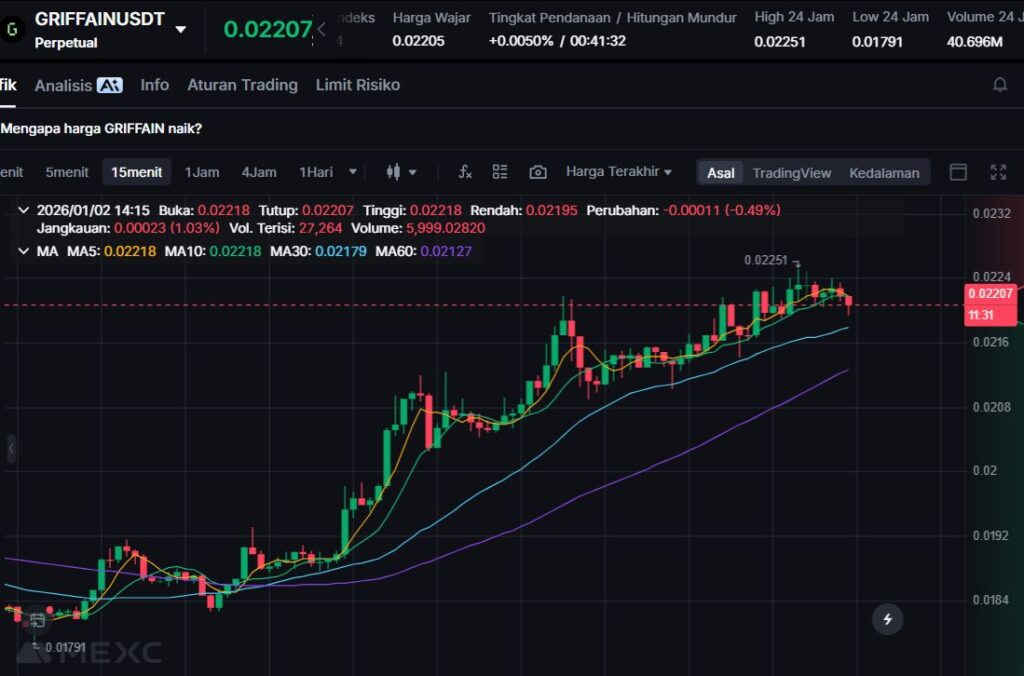Select the Asal chart mode
The image size is (1024, 676).
pyautogui.click(x=721, y=173)
